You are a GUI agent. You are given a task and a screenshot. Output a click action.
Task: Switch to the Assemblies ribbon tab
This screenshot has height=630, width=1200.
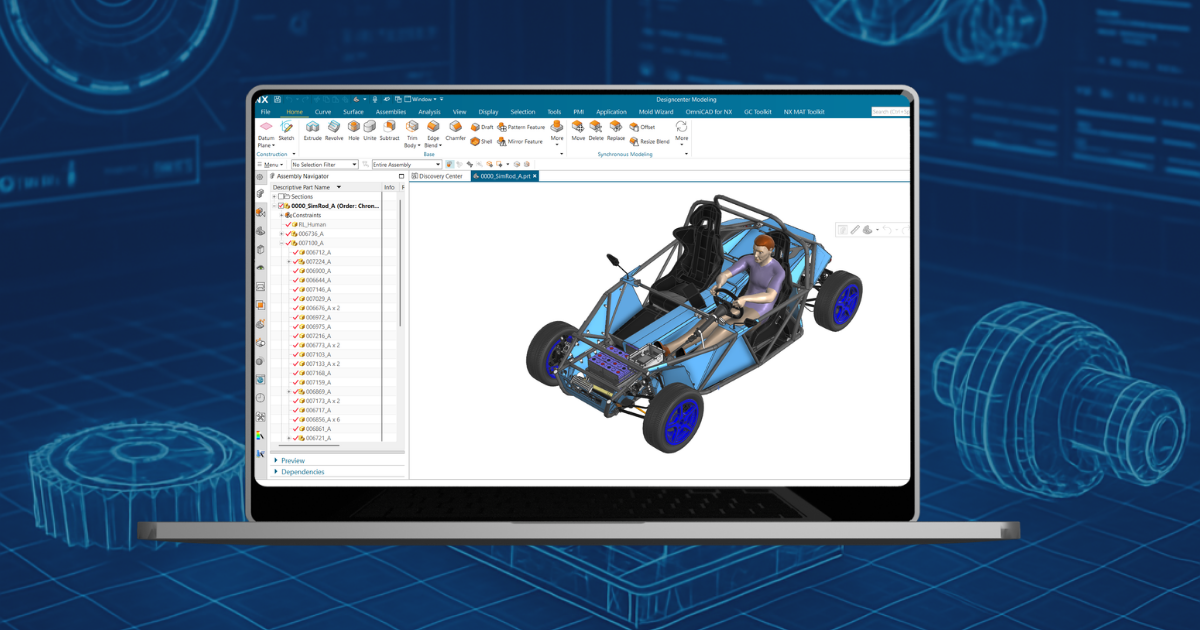pos(390,112)
